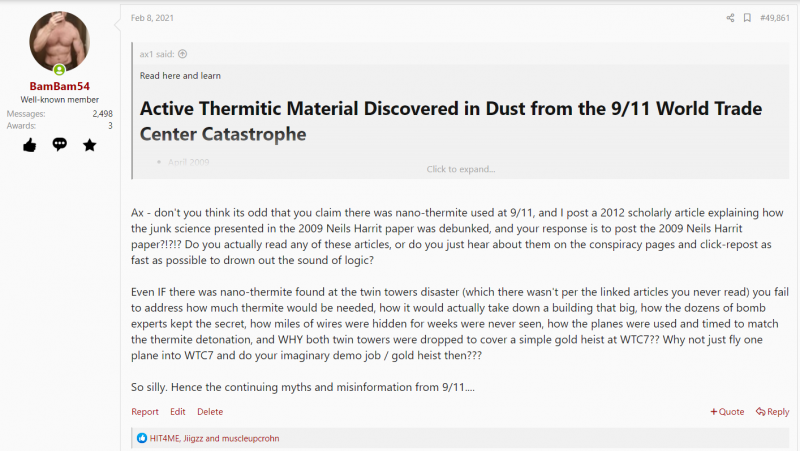Expand the quoted post via Click to expand
This screenshot has width=800, height=451.
click(x=461, y=169)
